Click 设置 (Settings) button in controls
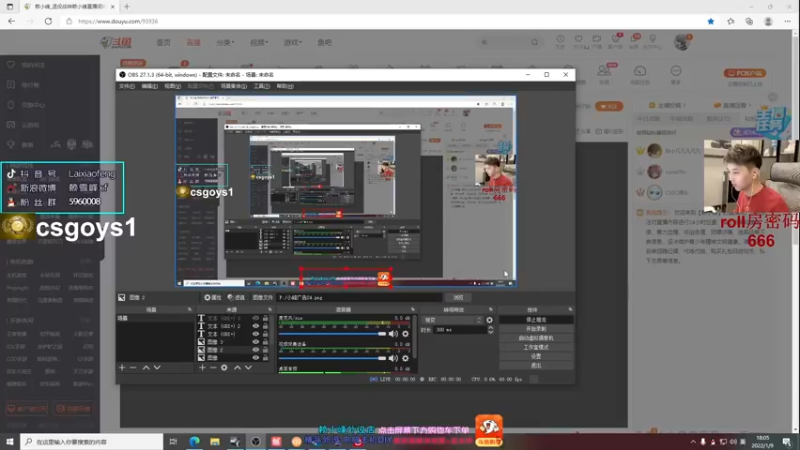Screen dimensions: 800x450 click(536, 356)
